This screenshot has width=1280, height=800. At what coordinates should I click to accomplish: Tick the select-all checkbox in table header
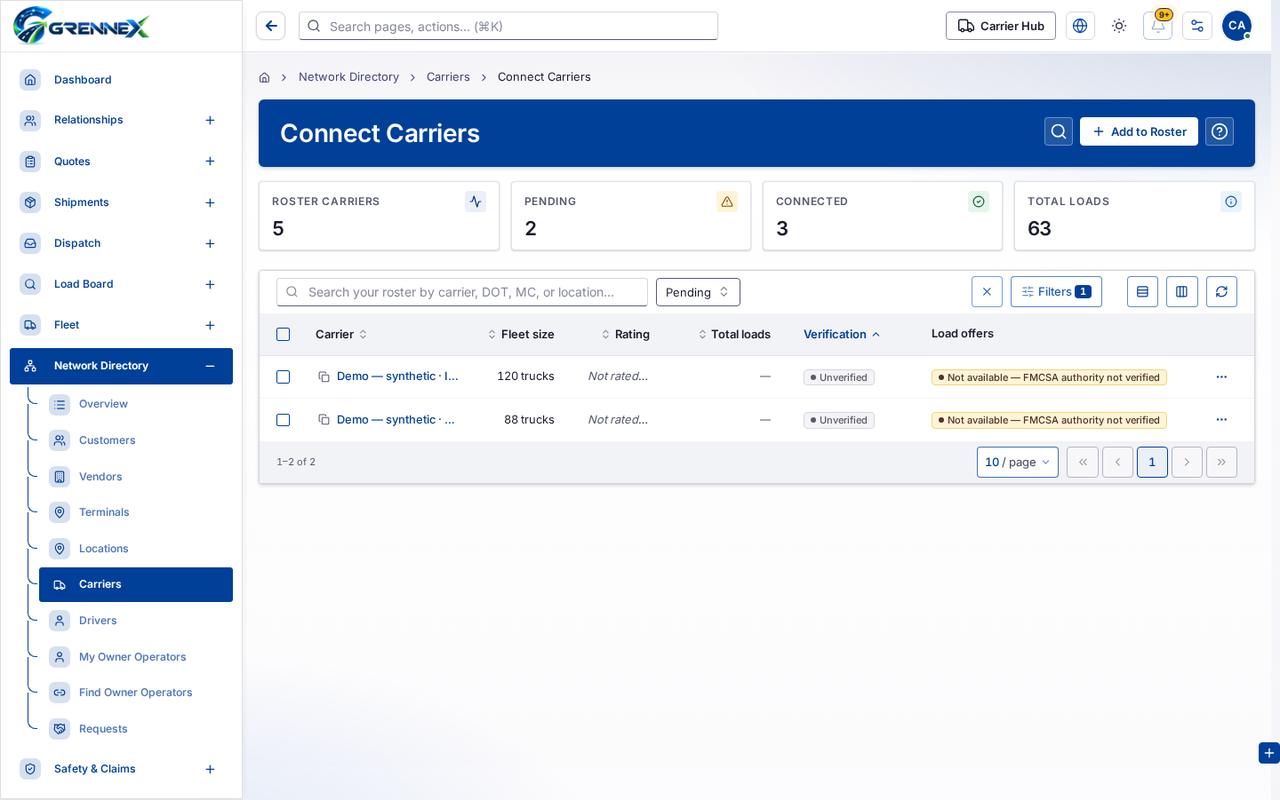coord(283,335)
